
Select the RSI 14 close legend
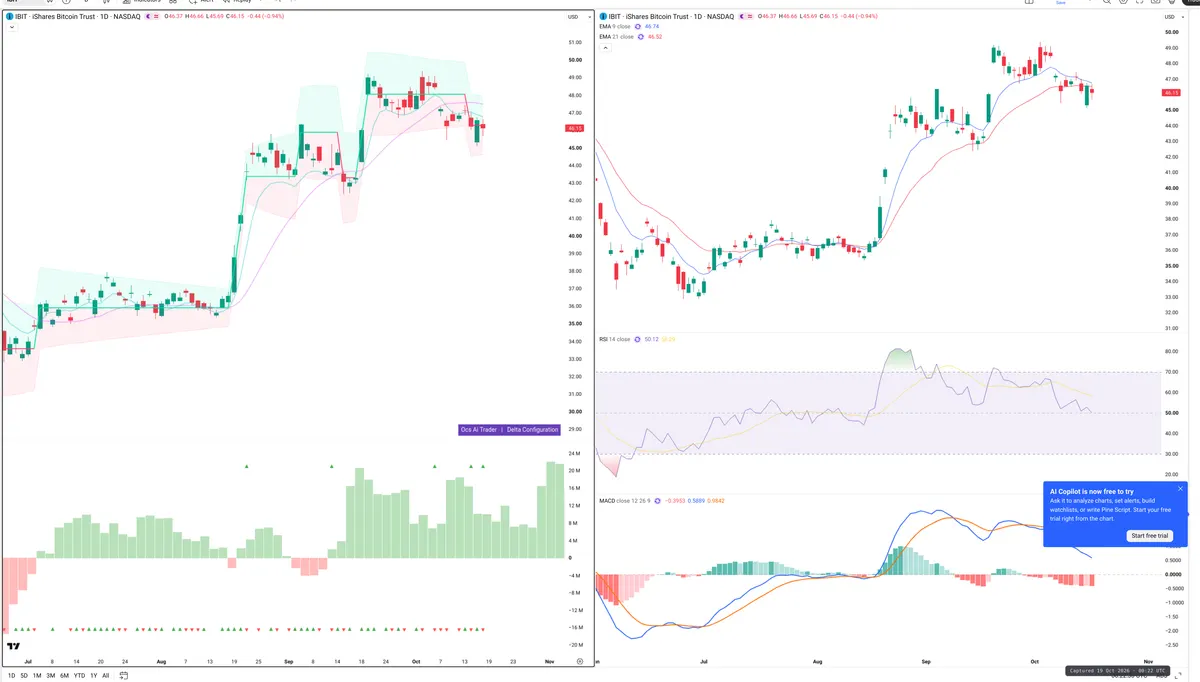point(614,339)
